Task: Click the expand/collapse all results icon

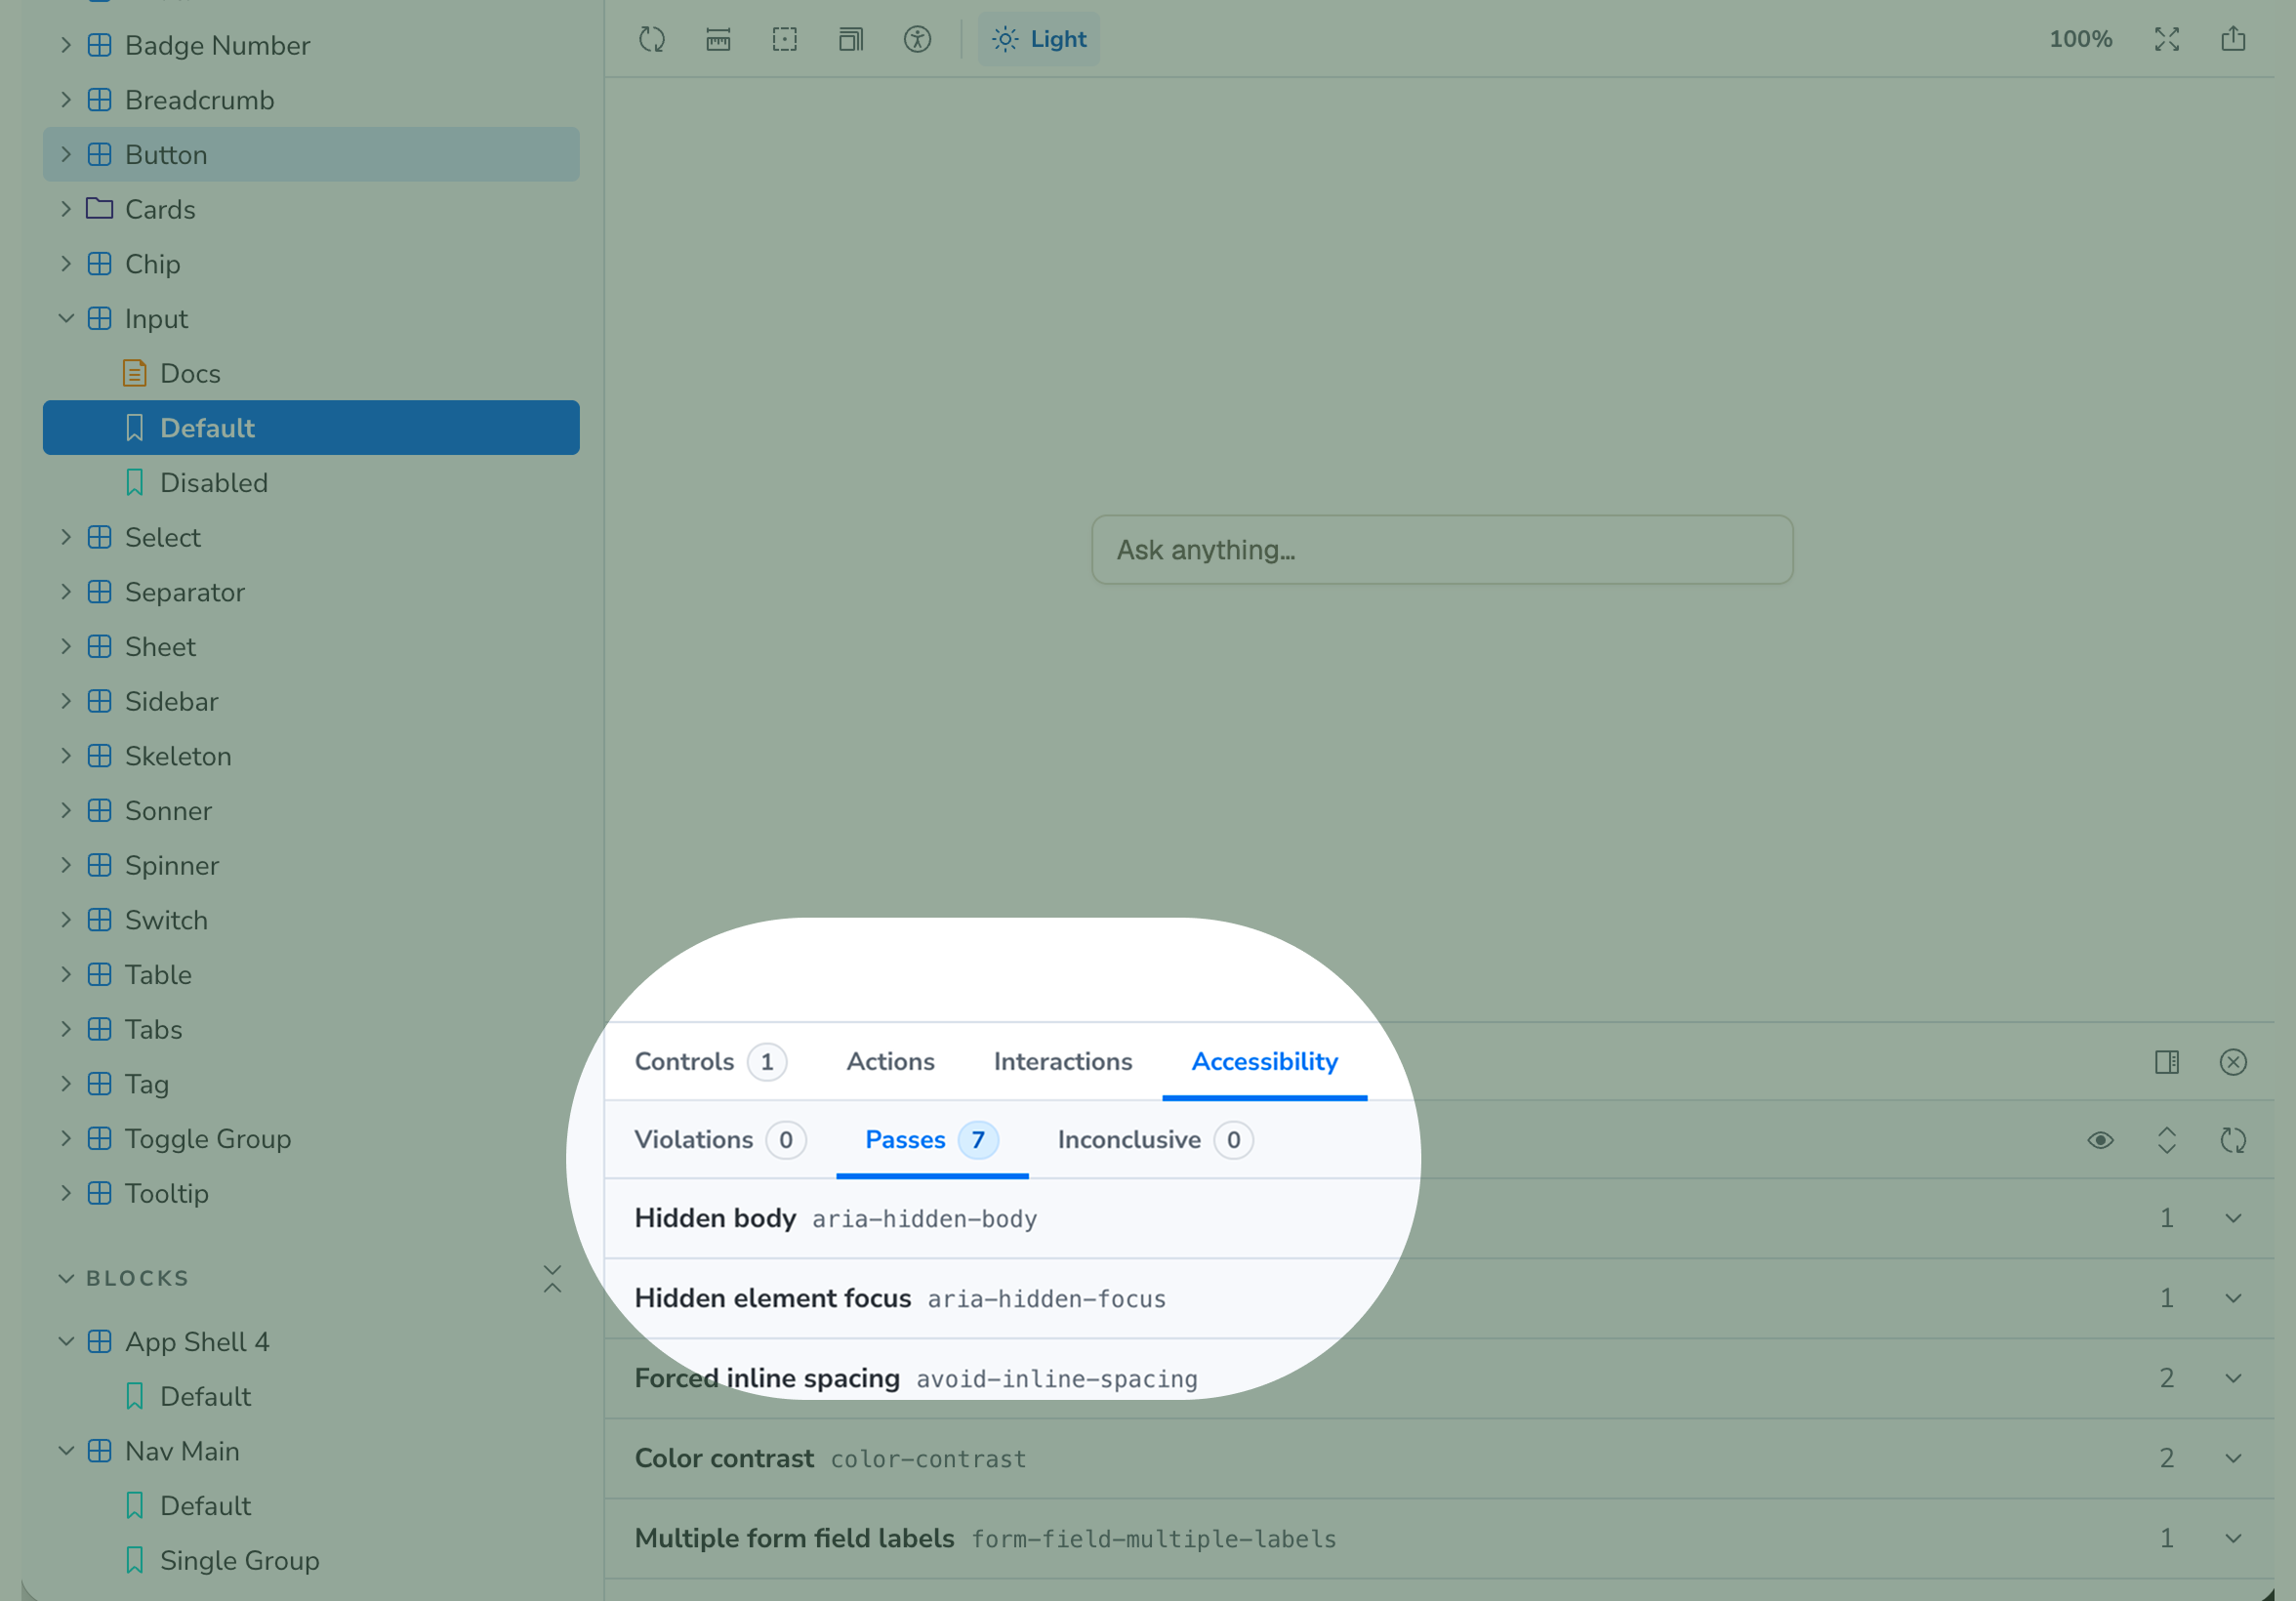Action: [2167, 1140]
